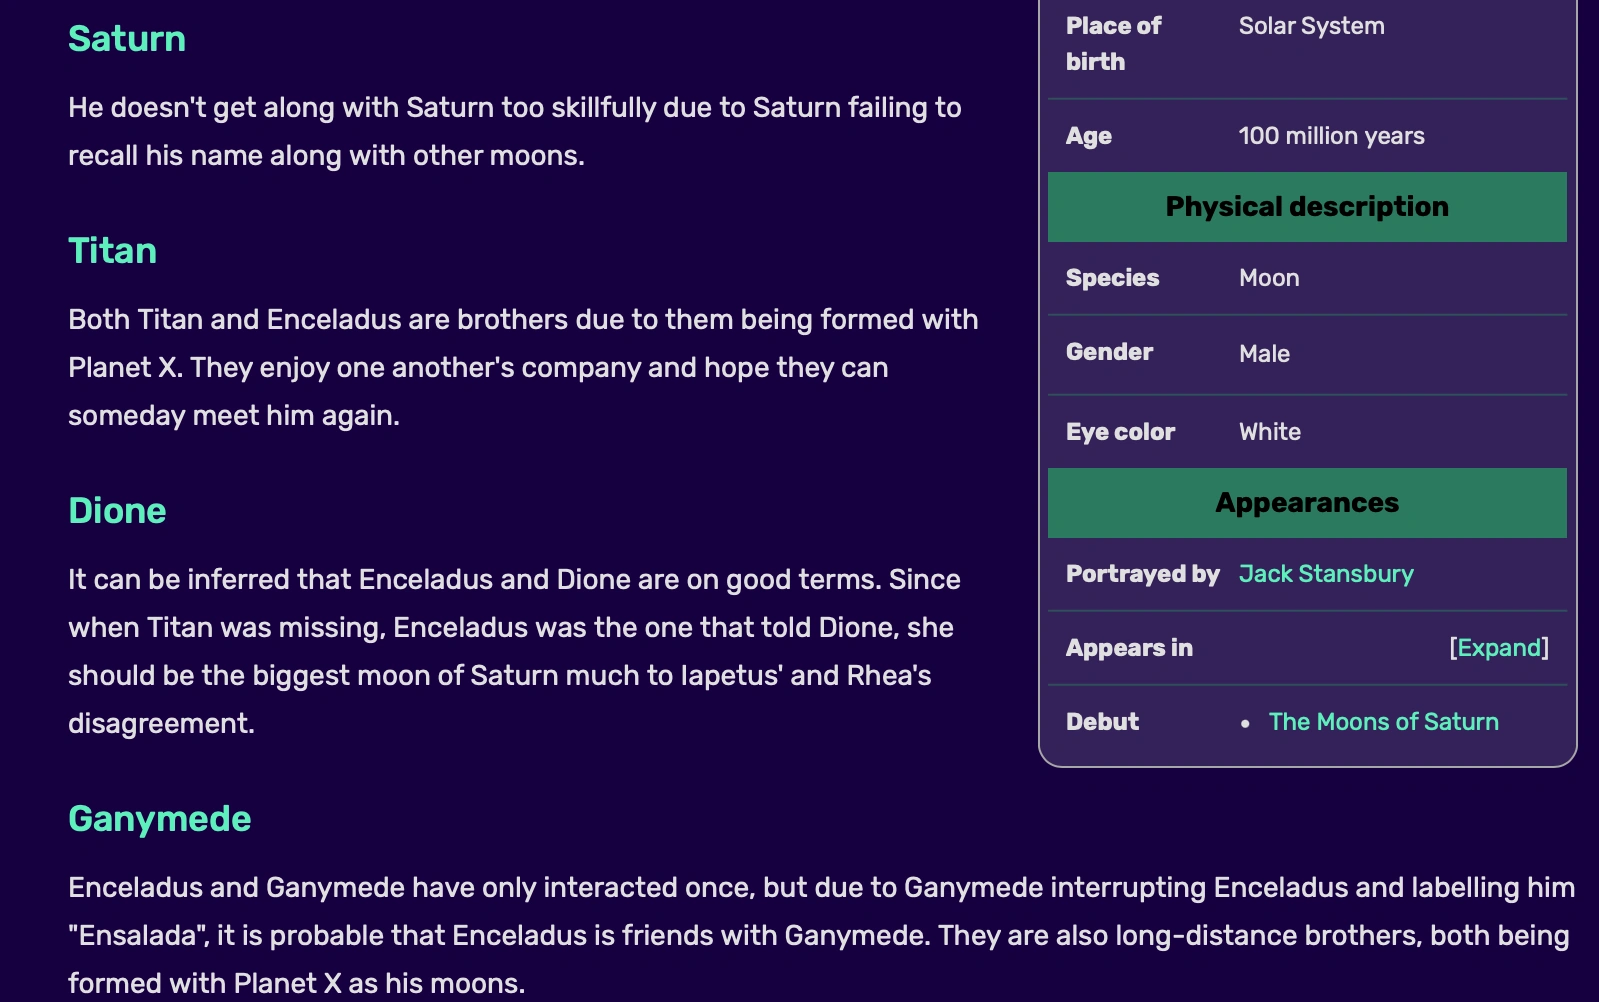The height and width of the screenshot is (1002, 1599).
Task: Click the Solar System value text
Action: point(1311,26)
